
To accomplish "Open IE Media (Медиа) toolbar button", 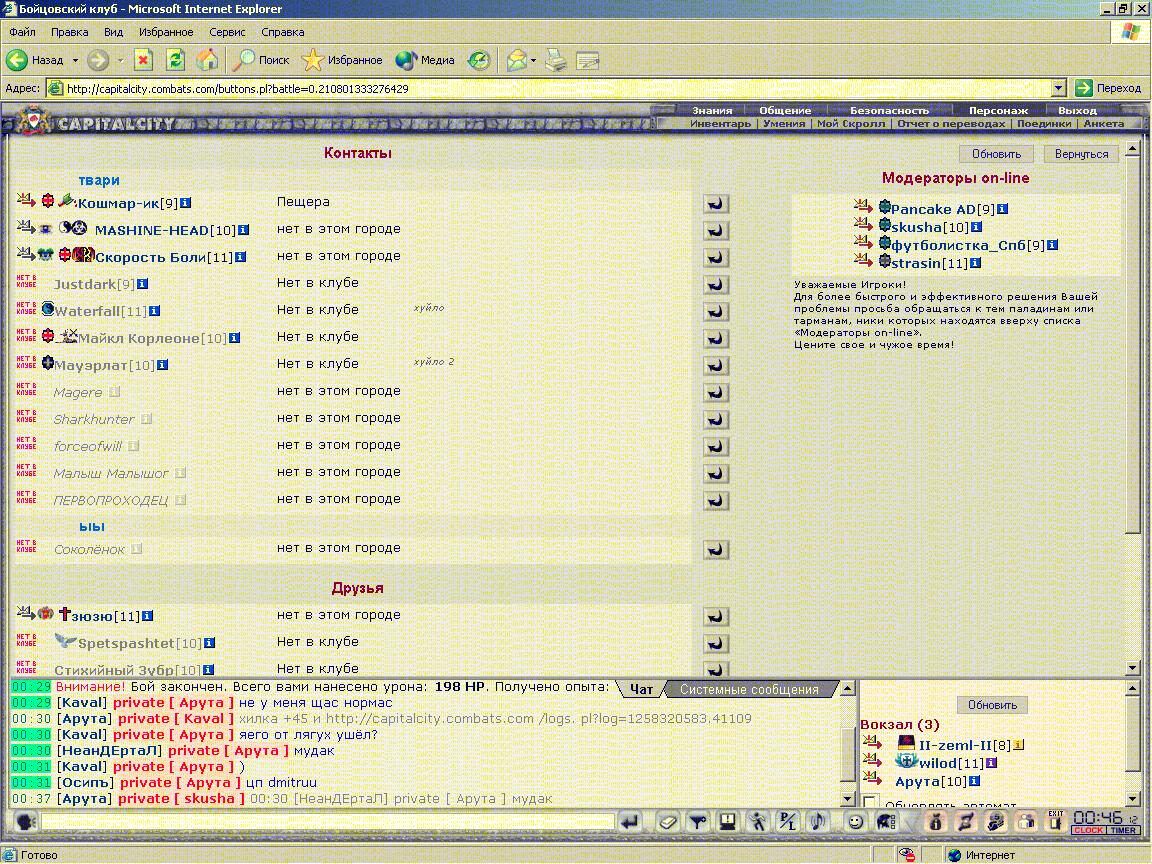I will 425,60.
